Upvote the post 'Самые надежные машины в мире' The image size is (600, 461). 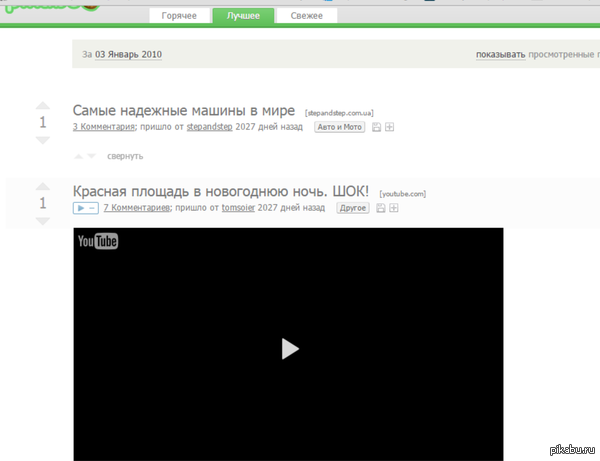click(42, 105)
